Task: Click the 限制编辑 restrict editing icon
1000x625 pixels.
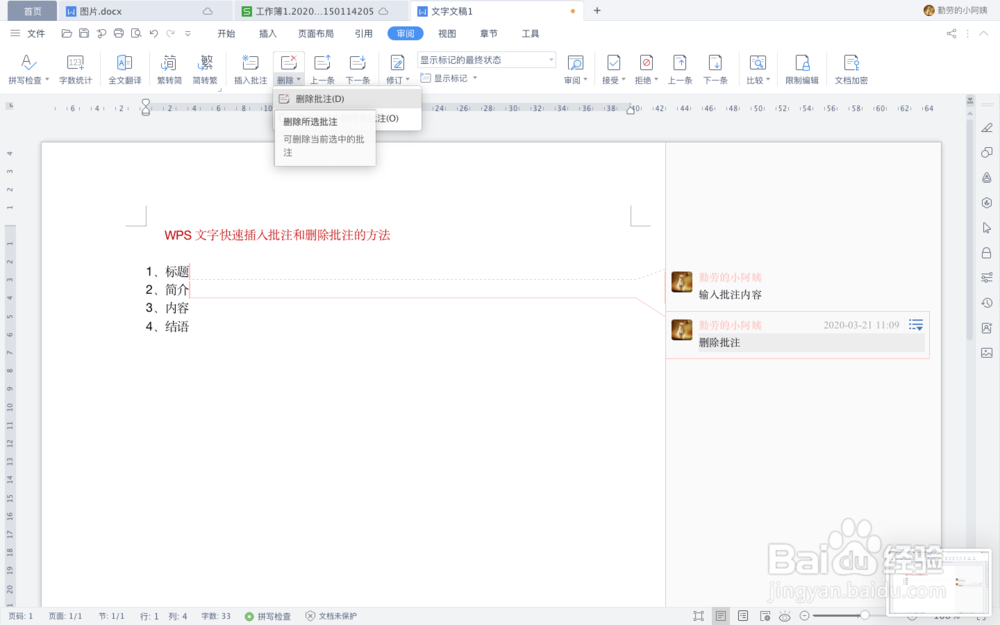Action: [803, 66]
